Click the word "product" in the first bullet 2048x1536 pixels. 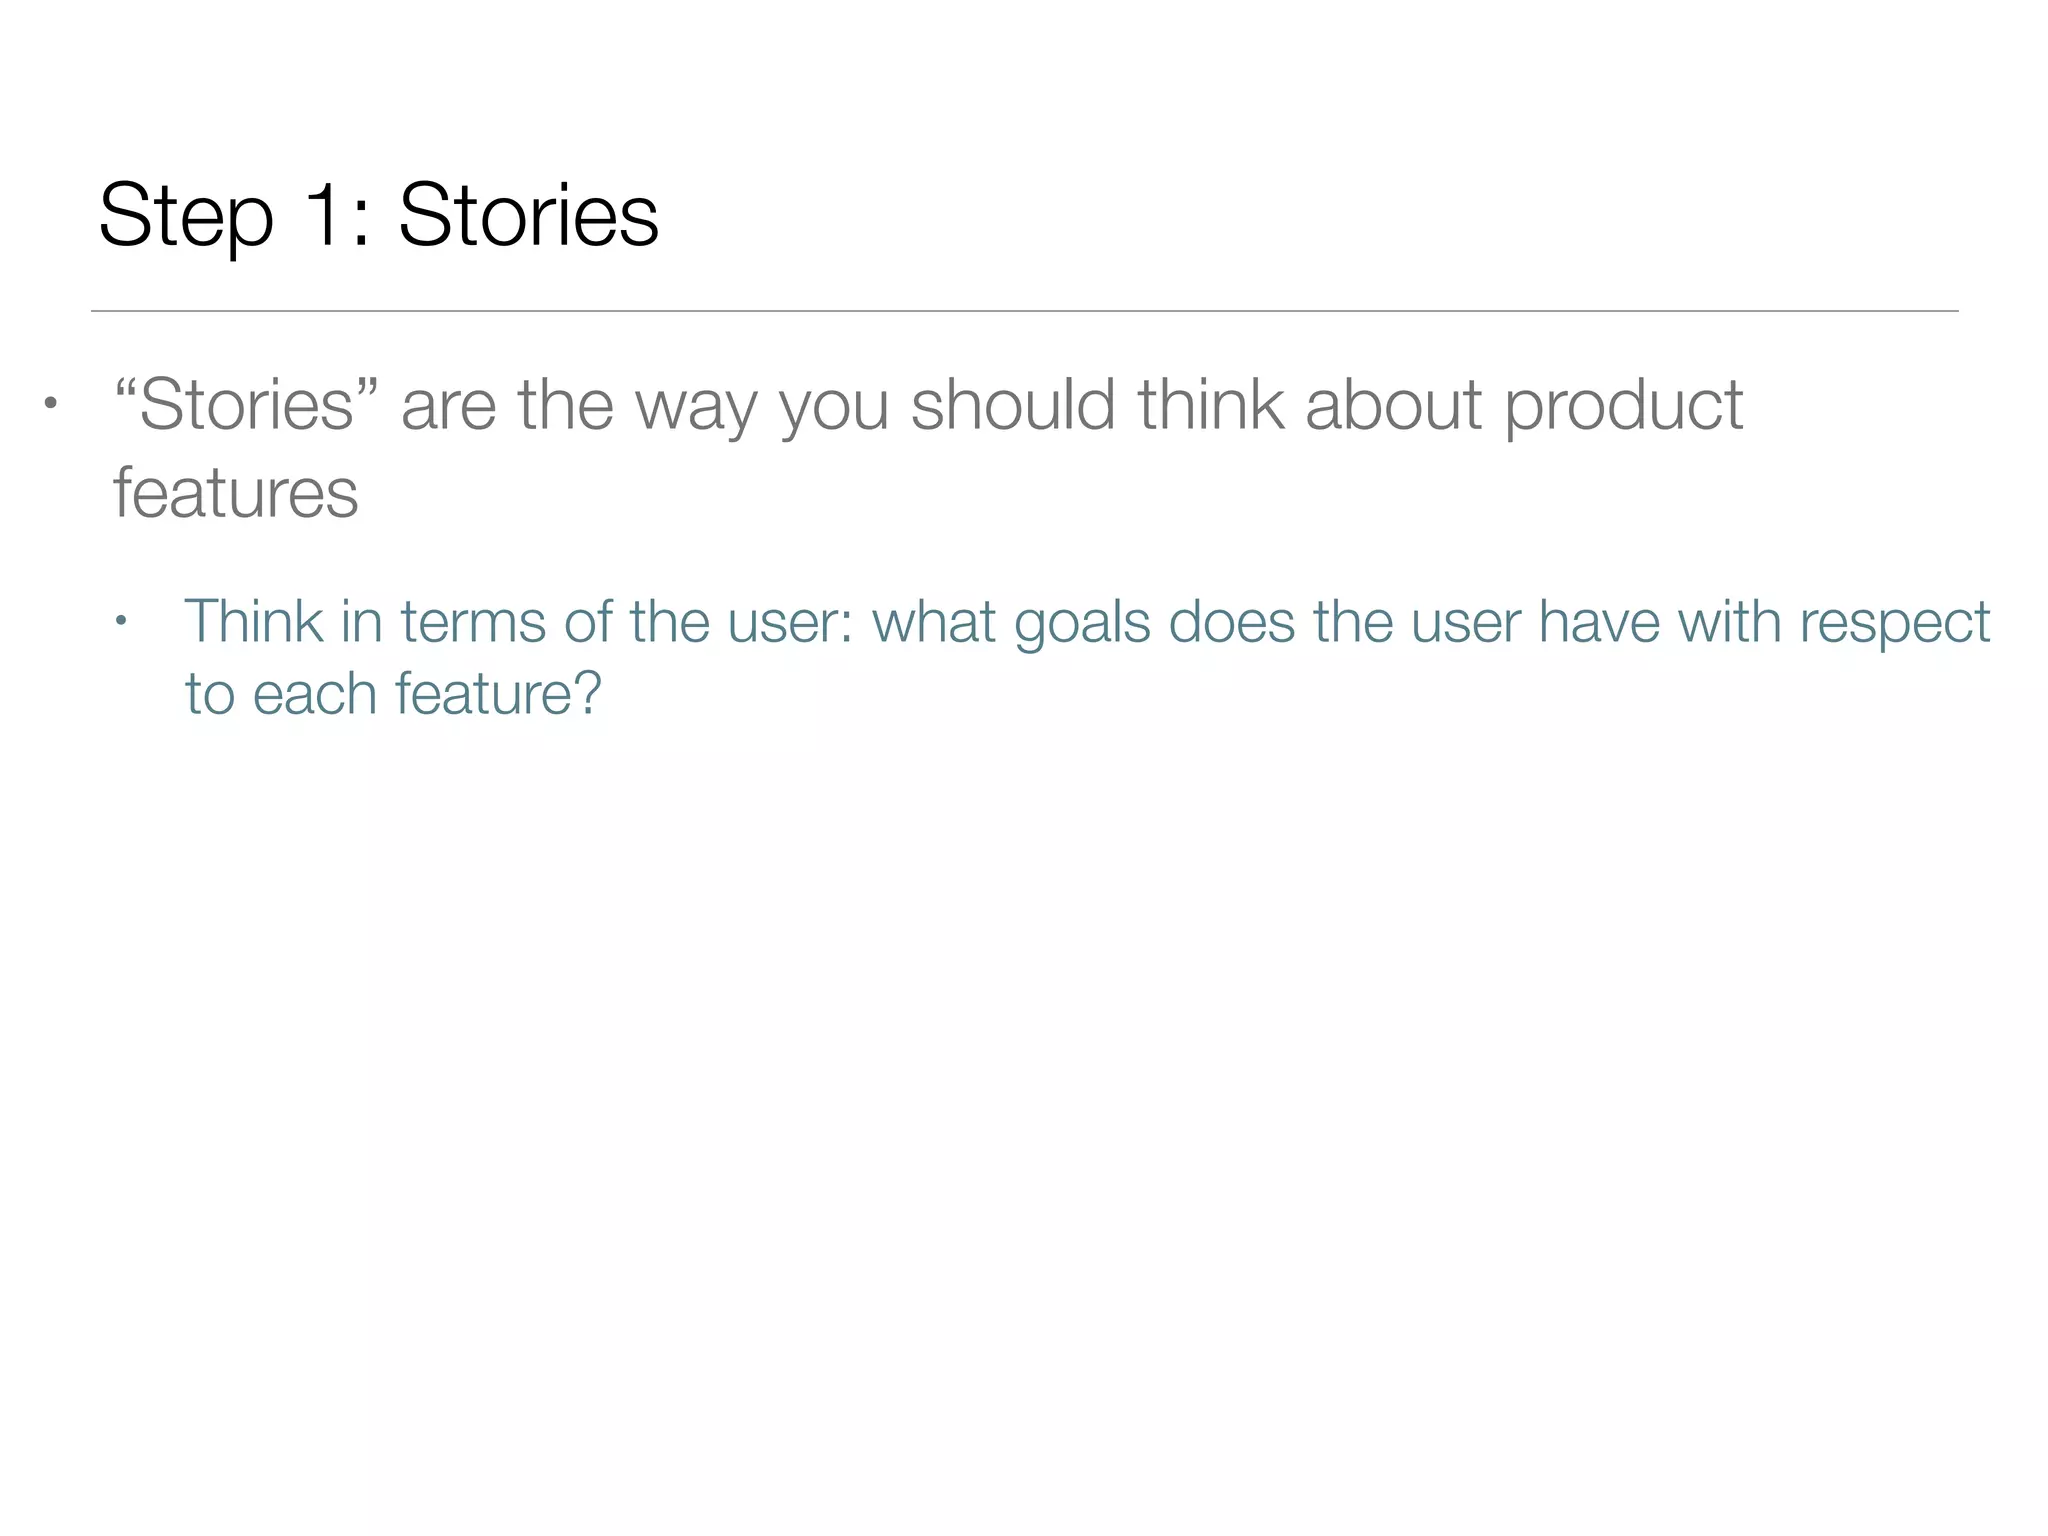[1623, 407]
